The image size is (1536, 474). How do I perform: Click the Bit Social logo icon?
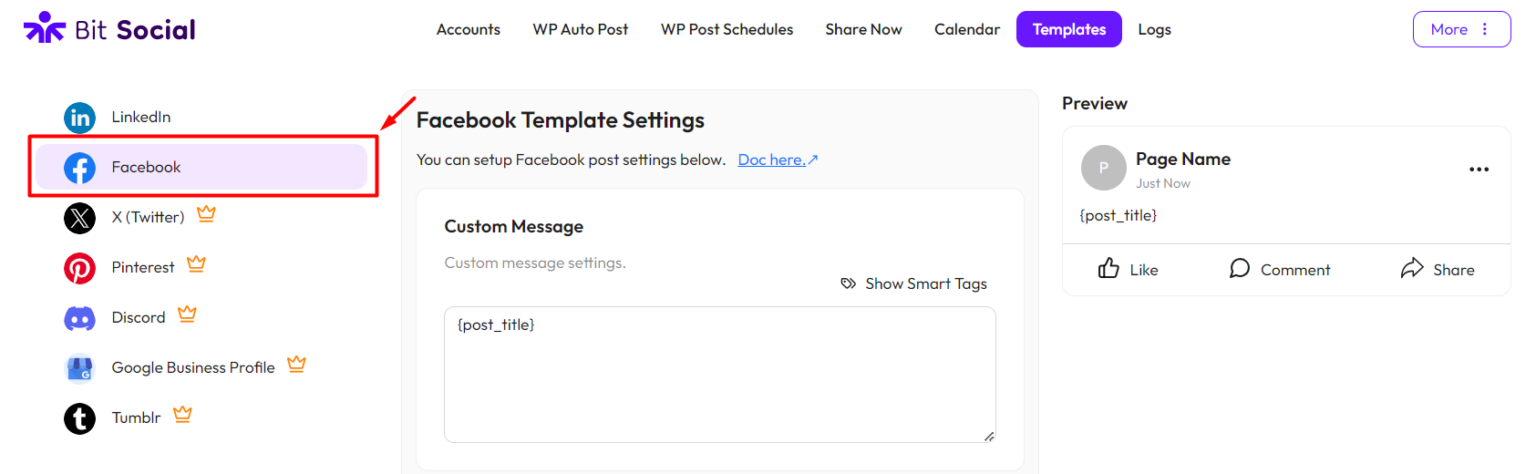(x=45, y=28)
